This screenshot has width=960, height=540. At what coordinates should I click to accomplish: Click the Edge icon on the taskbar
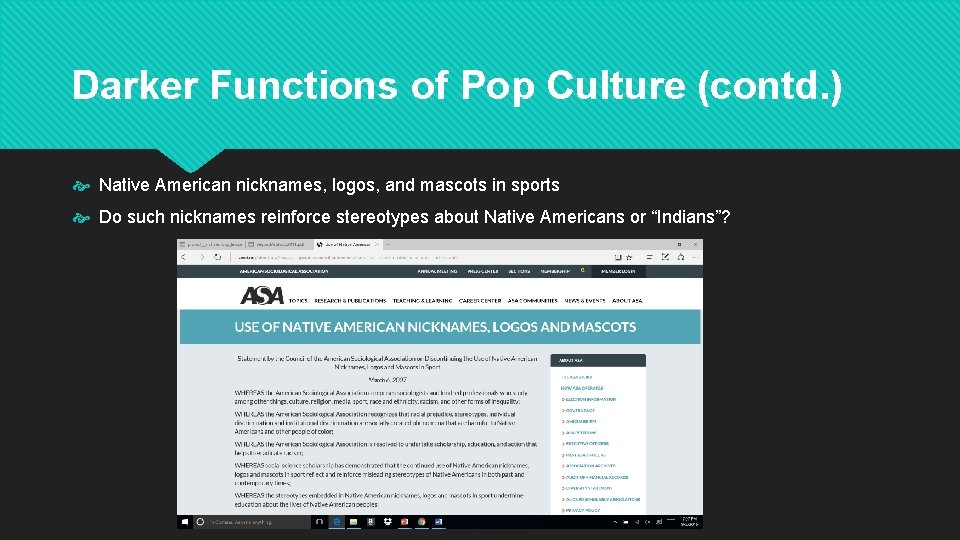(336, 522)
